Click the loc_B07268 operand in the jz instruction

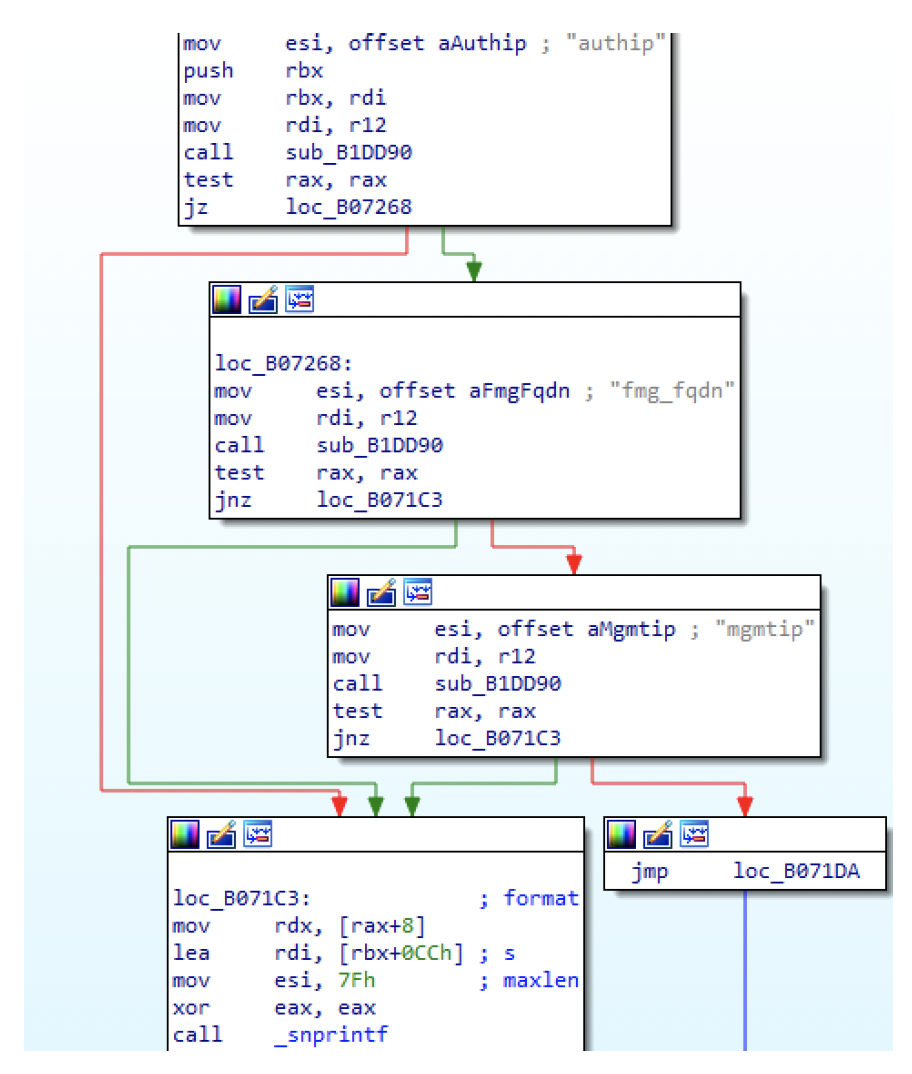coord(347,207)
